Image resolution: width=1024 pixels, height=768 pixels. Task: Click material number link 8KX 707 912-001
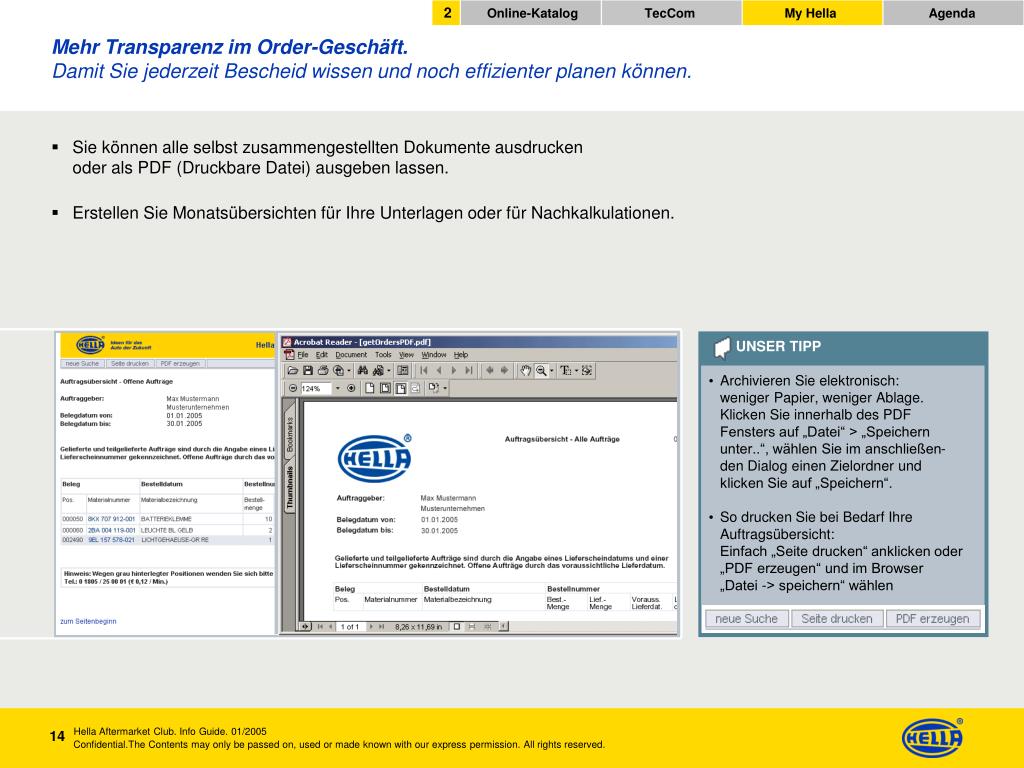coord(111,519)
